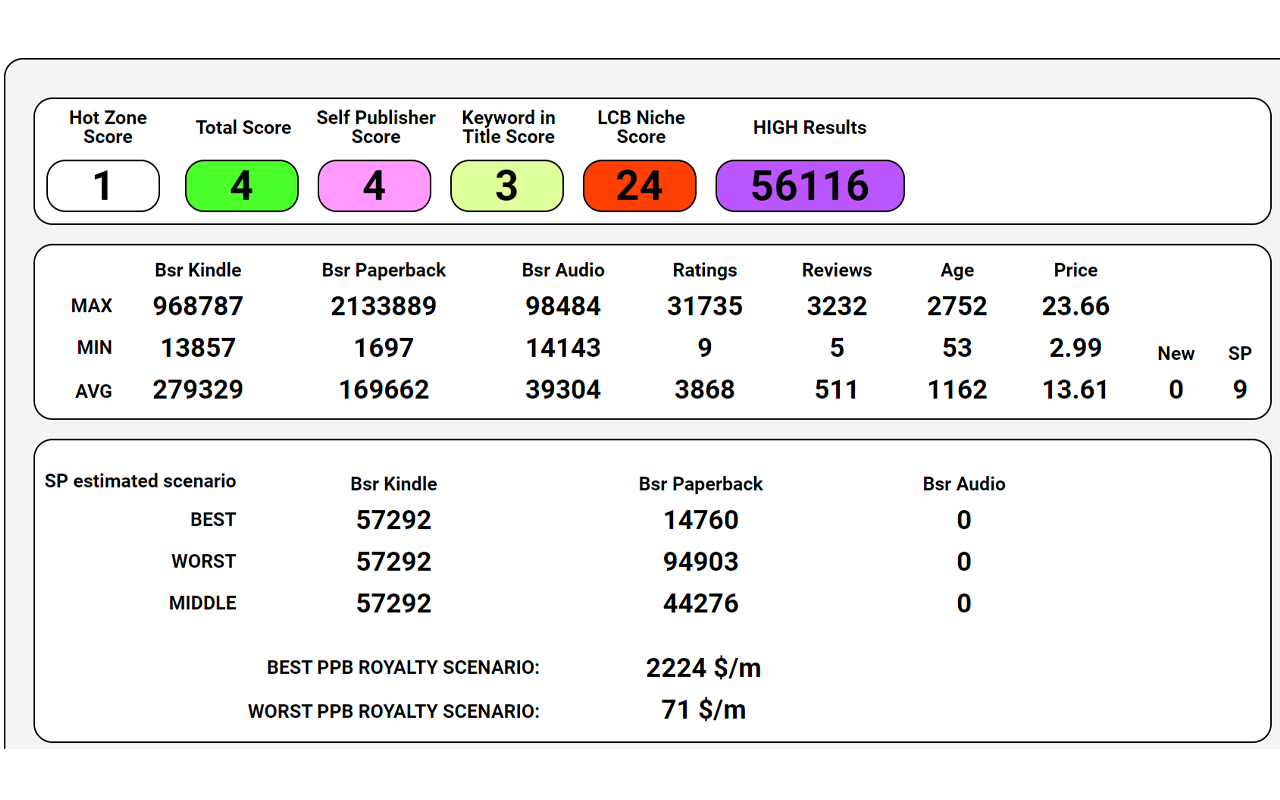Viewport: 1280px width, 800px height.
Task: Click the BEST scenario row label
Action: pyautogui.click(x=213, y=520)
